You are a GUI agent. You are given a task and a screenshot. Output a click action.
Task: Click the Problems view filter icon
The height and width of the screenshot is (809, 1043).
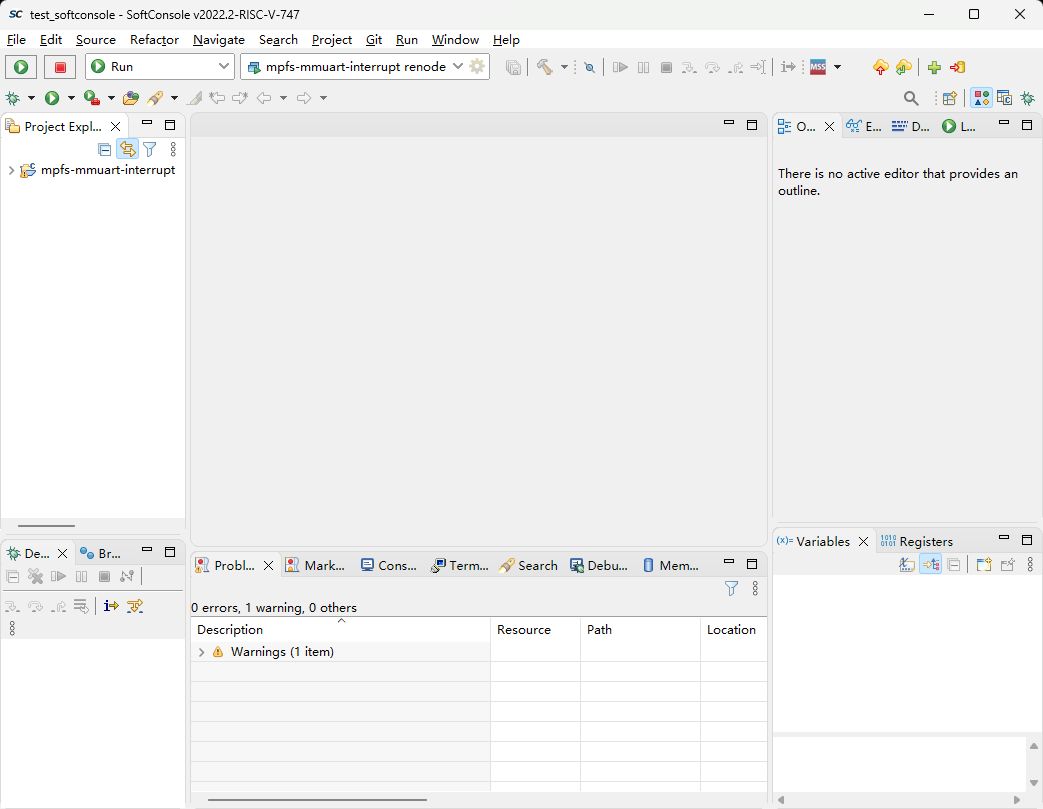(x=731, y=589)
